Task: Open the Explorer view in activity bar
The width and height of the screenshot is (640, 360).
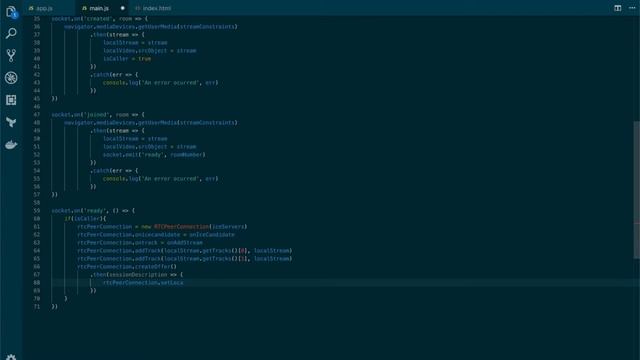Action: pyautogui.click(x=11, y=11)
